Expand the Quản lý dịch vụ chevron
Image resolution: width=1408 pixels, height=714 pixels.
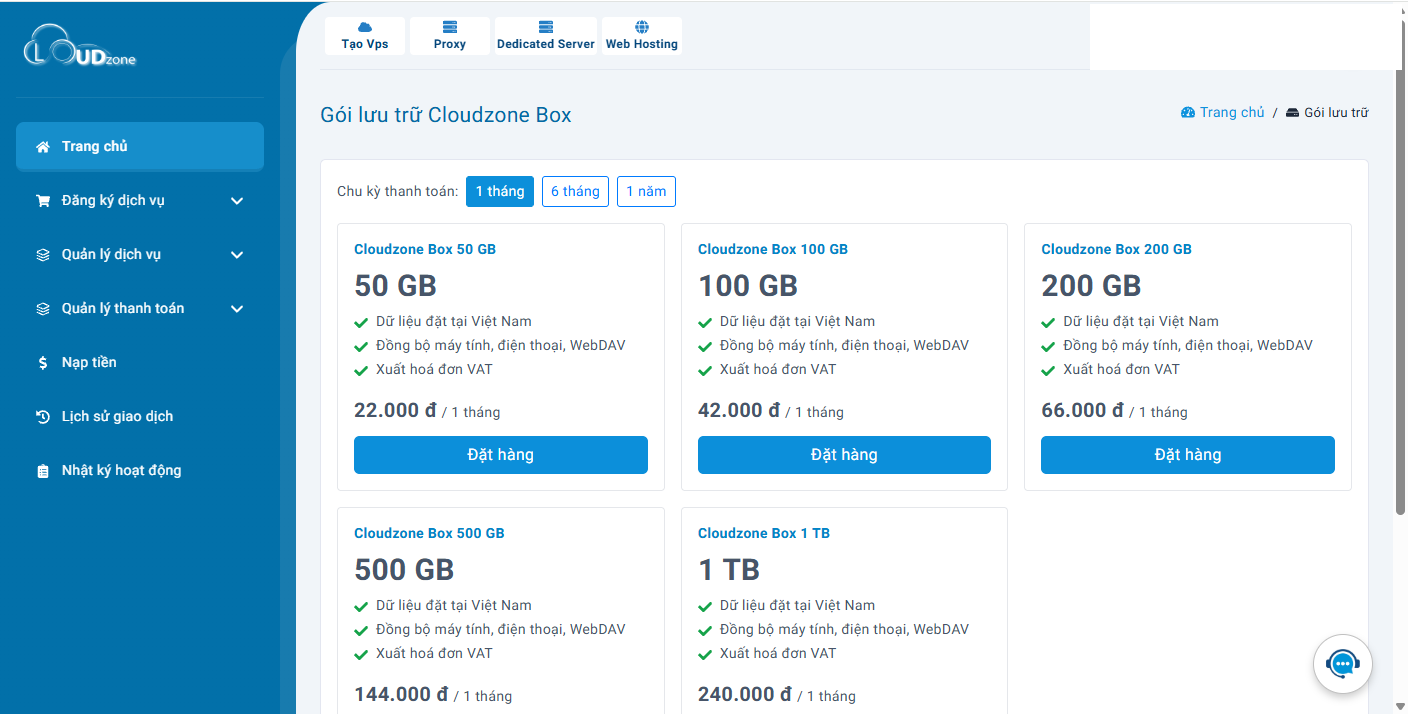[237, 255]
